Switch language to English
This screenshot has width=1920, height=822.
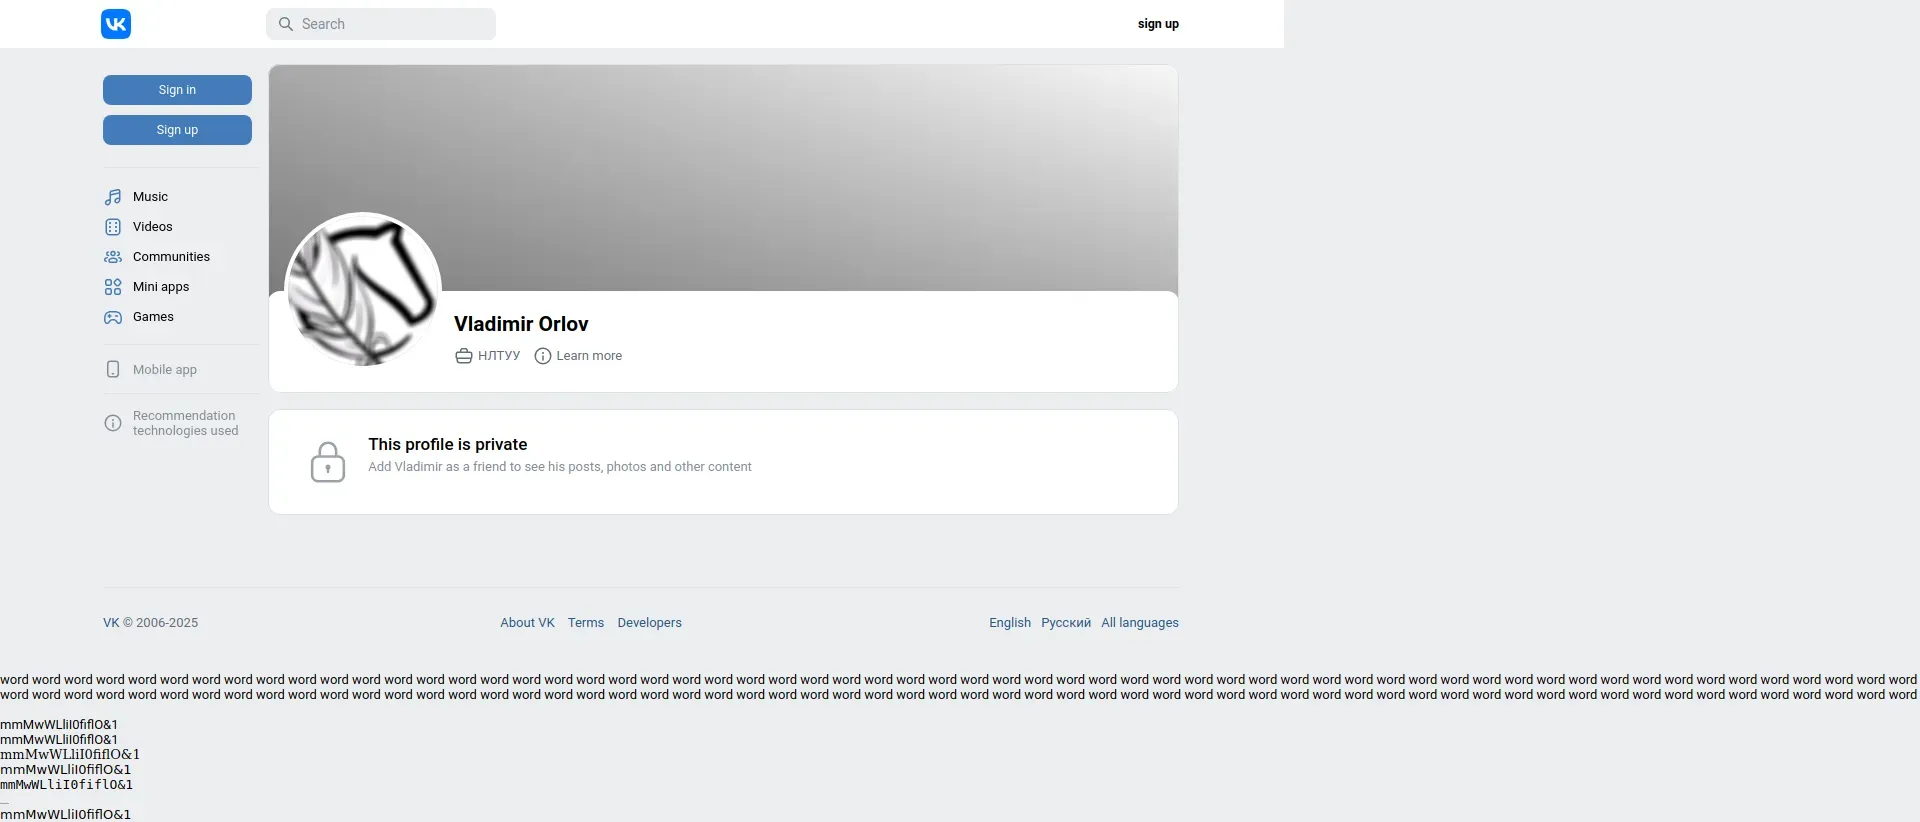(1010, 623)
